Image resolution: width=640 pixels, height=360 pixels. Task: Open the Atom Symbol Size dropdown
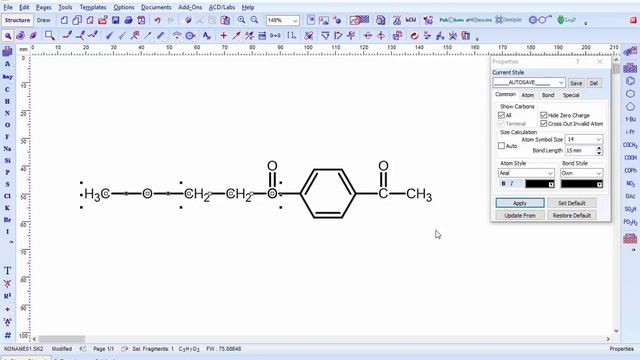(x=598, y=140)
